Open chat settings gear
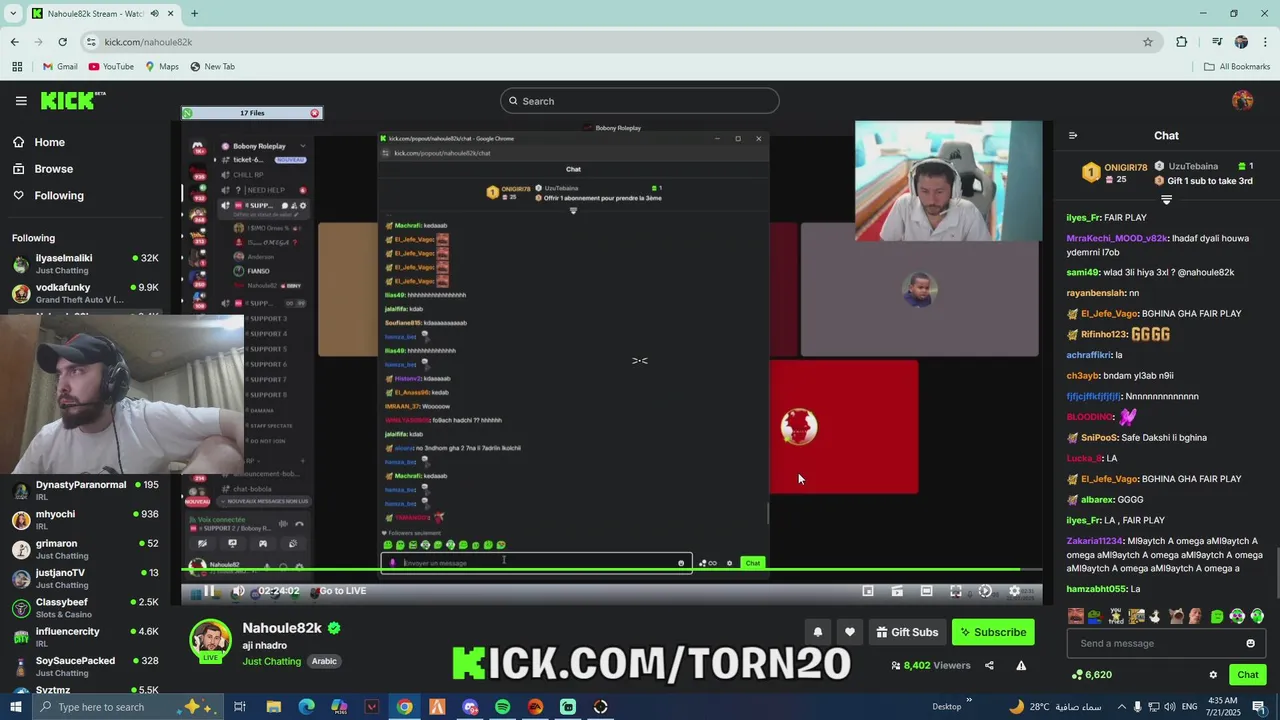This screenshot has height=720, width=1280. (x=1213, y=675)
